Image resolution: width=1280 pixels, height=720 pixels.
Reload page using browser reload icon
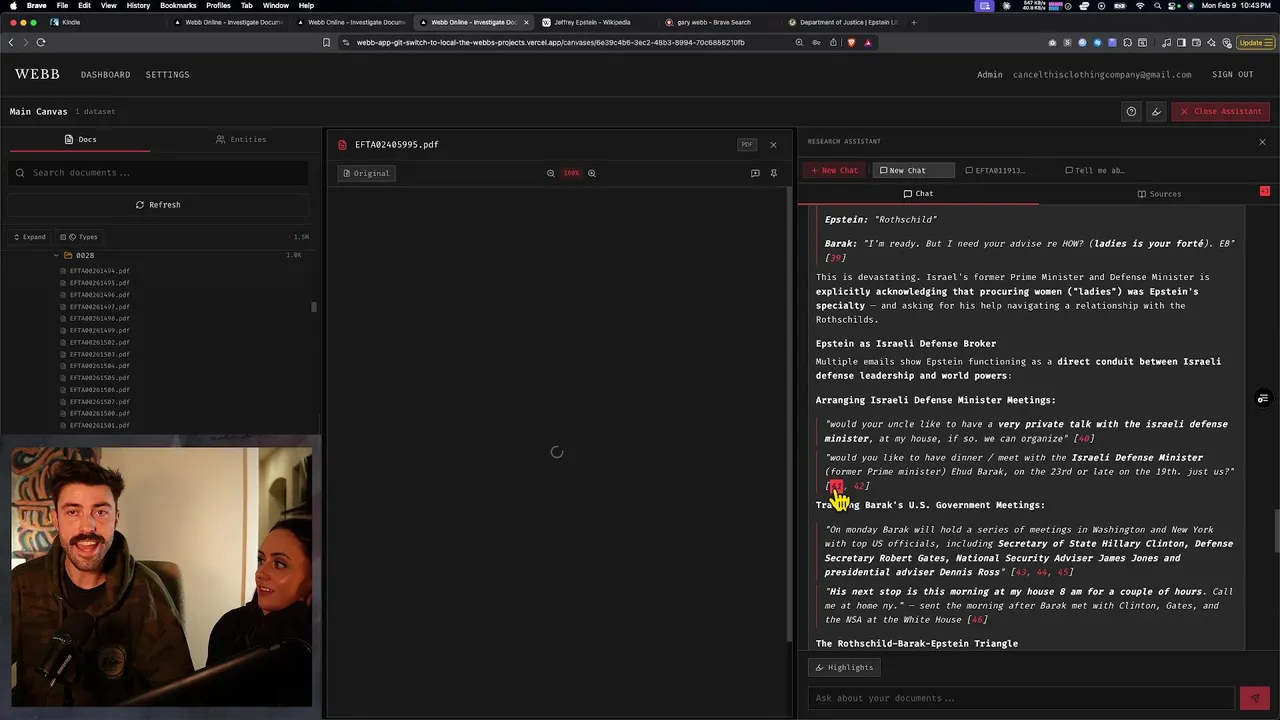click(41, 42)
